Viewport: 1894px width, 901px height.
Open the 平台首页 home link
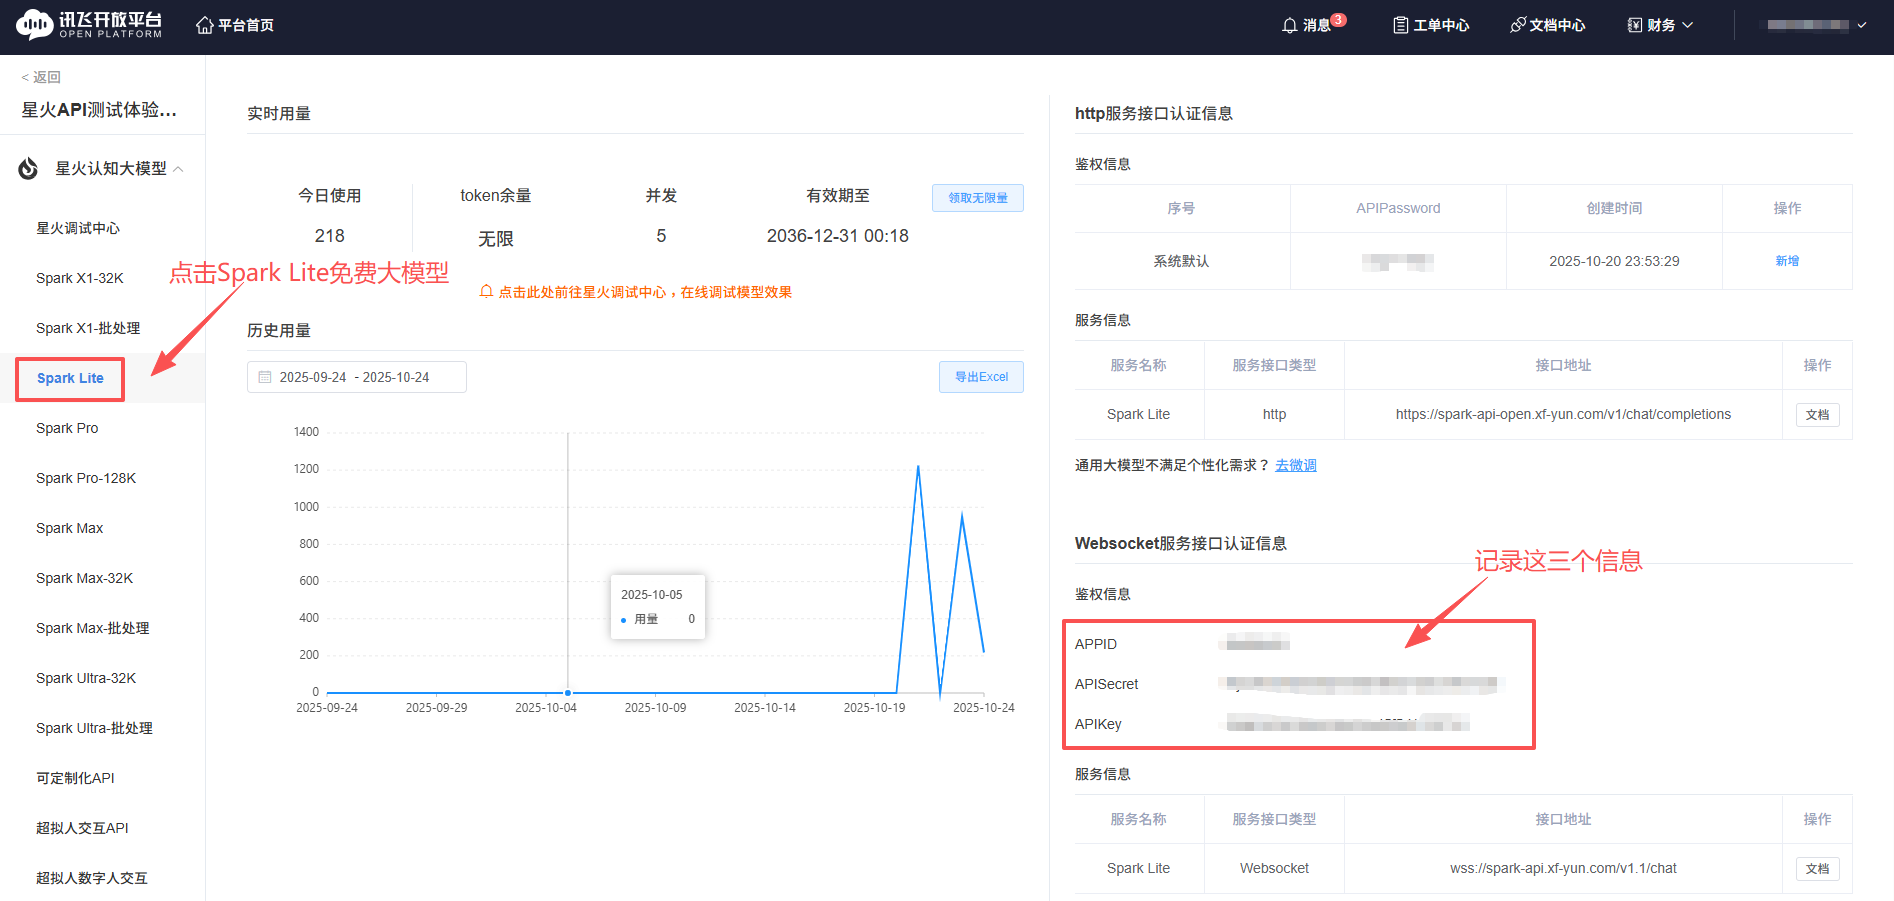coord(235,25)
